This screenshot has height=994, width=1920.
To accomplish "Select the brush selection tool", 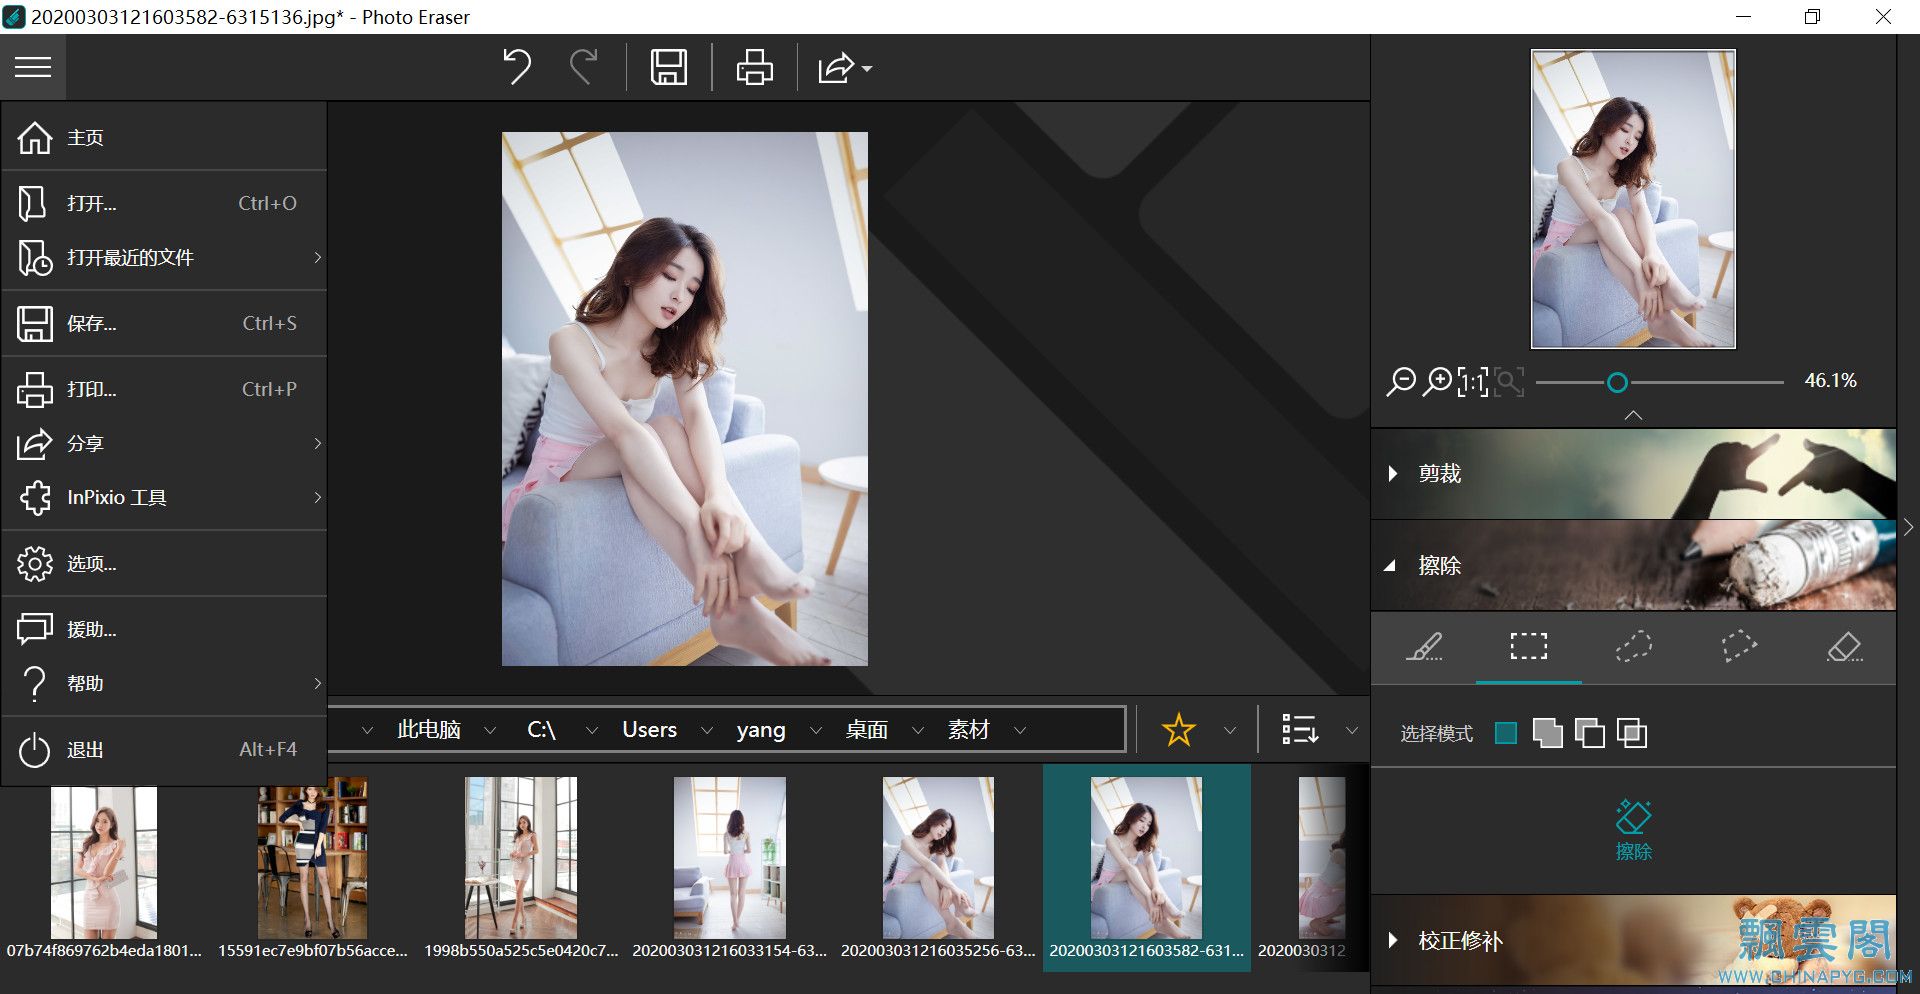I will point(1424,647).
